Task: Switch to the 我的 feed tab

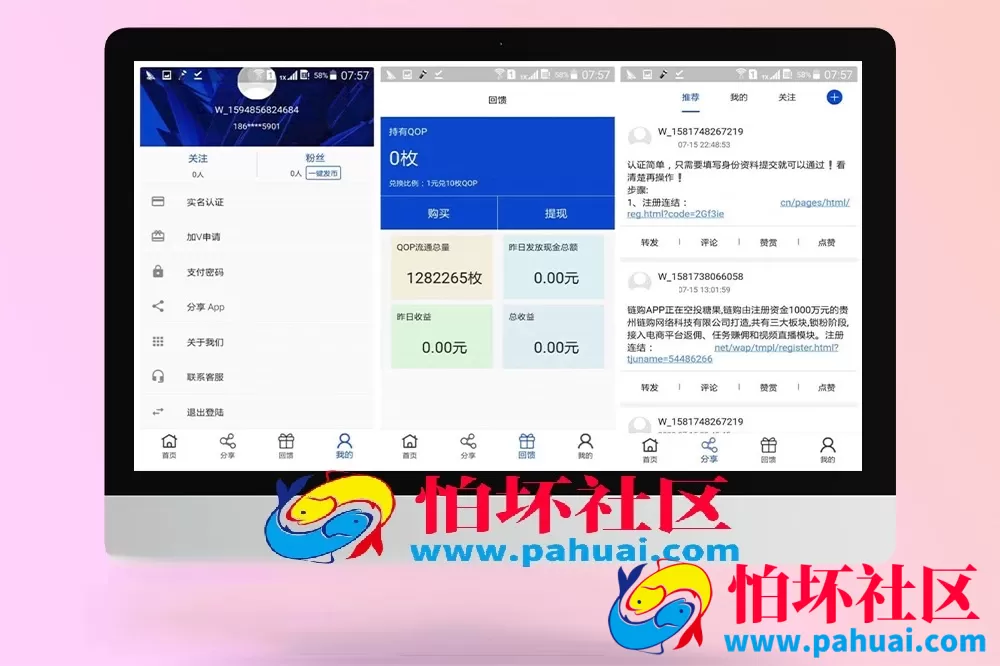Action: click(739, 98)
